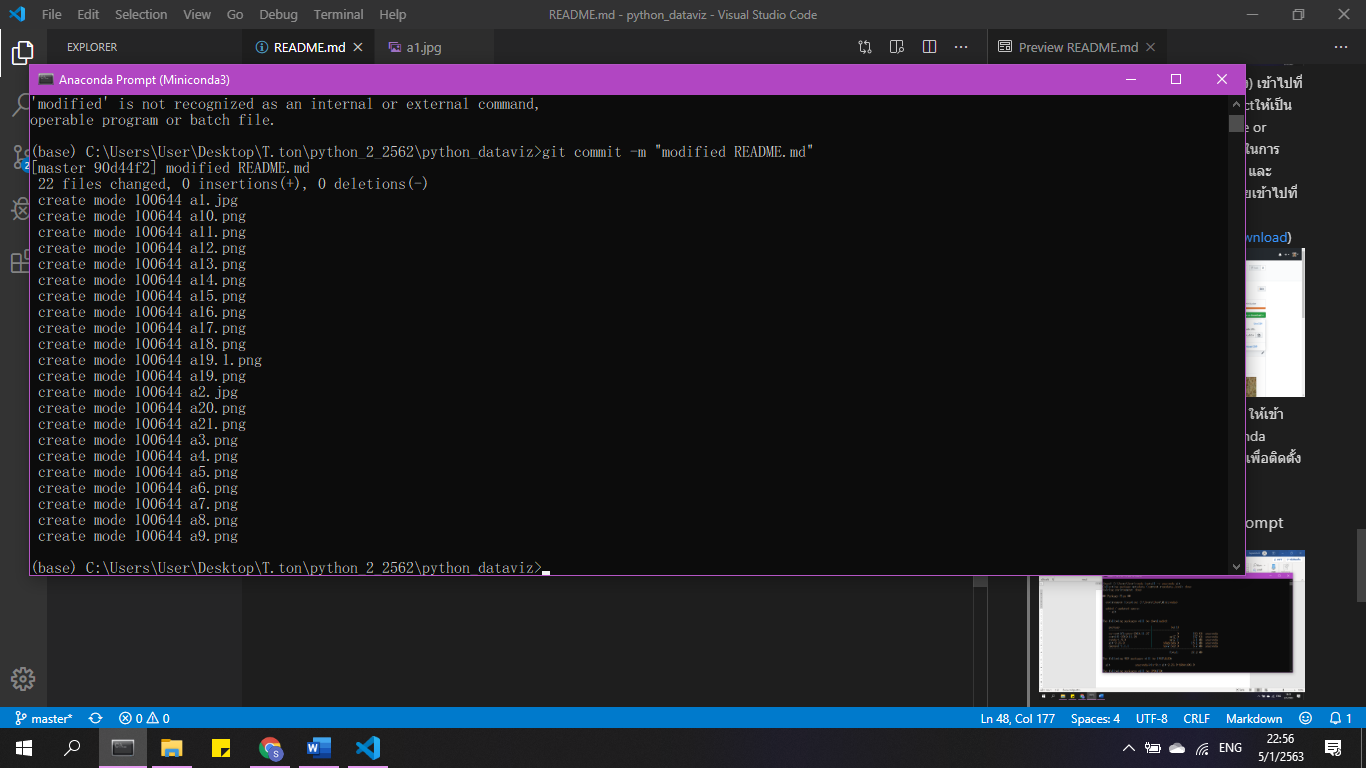Select the Preview README.md tab
Viewport: 1366px width, 768px height.
point(1077,47)
